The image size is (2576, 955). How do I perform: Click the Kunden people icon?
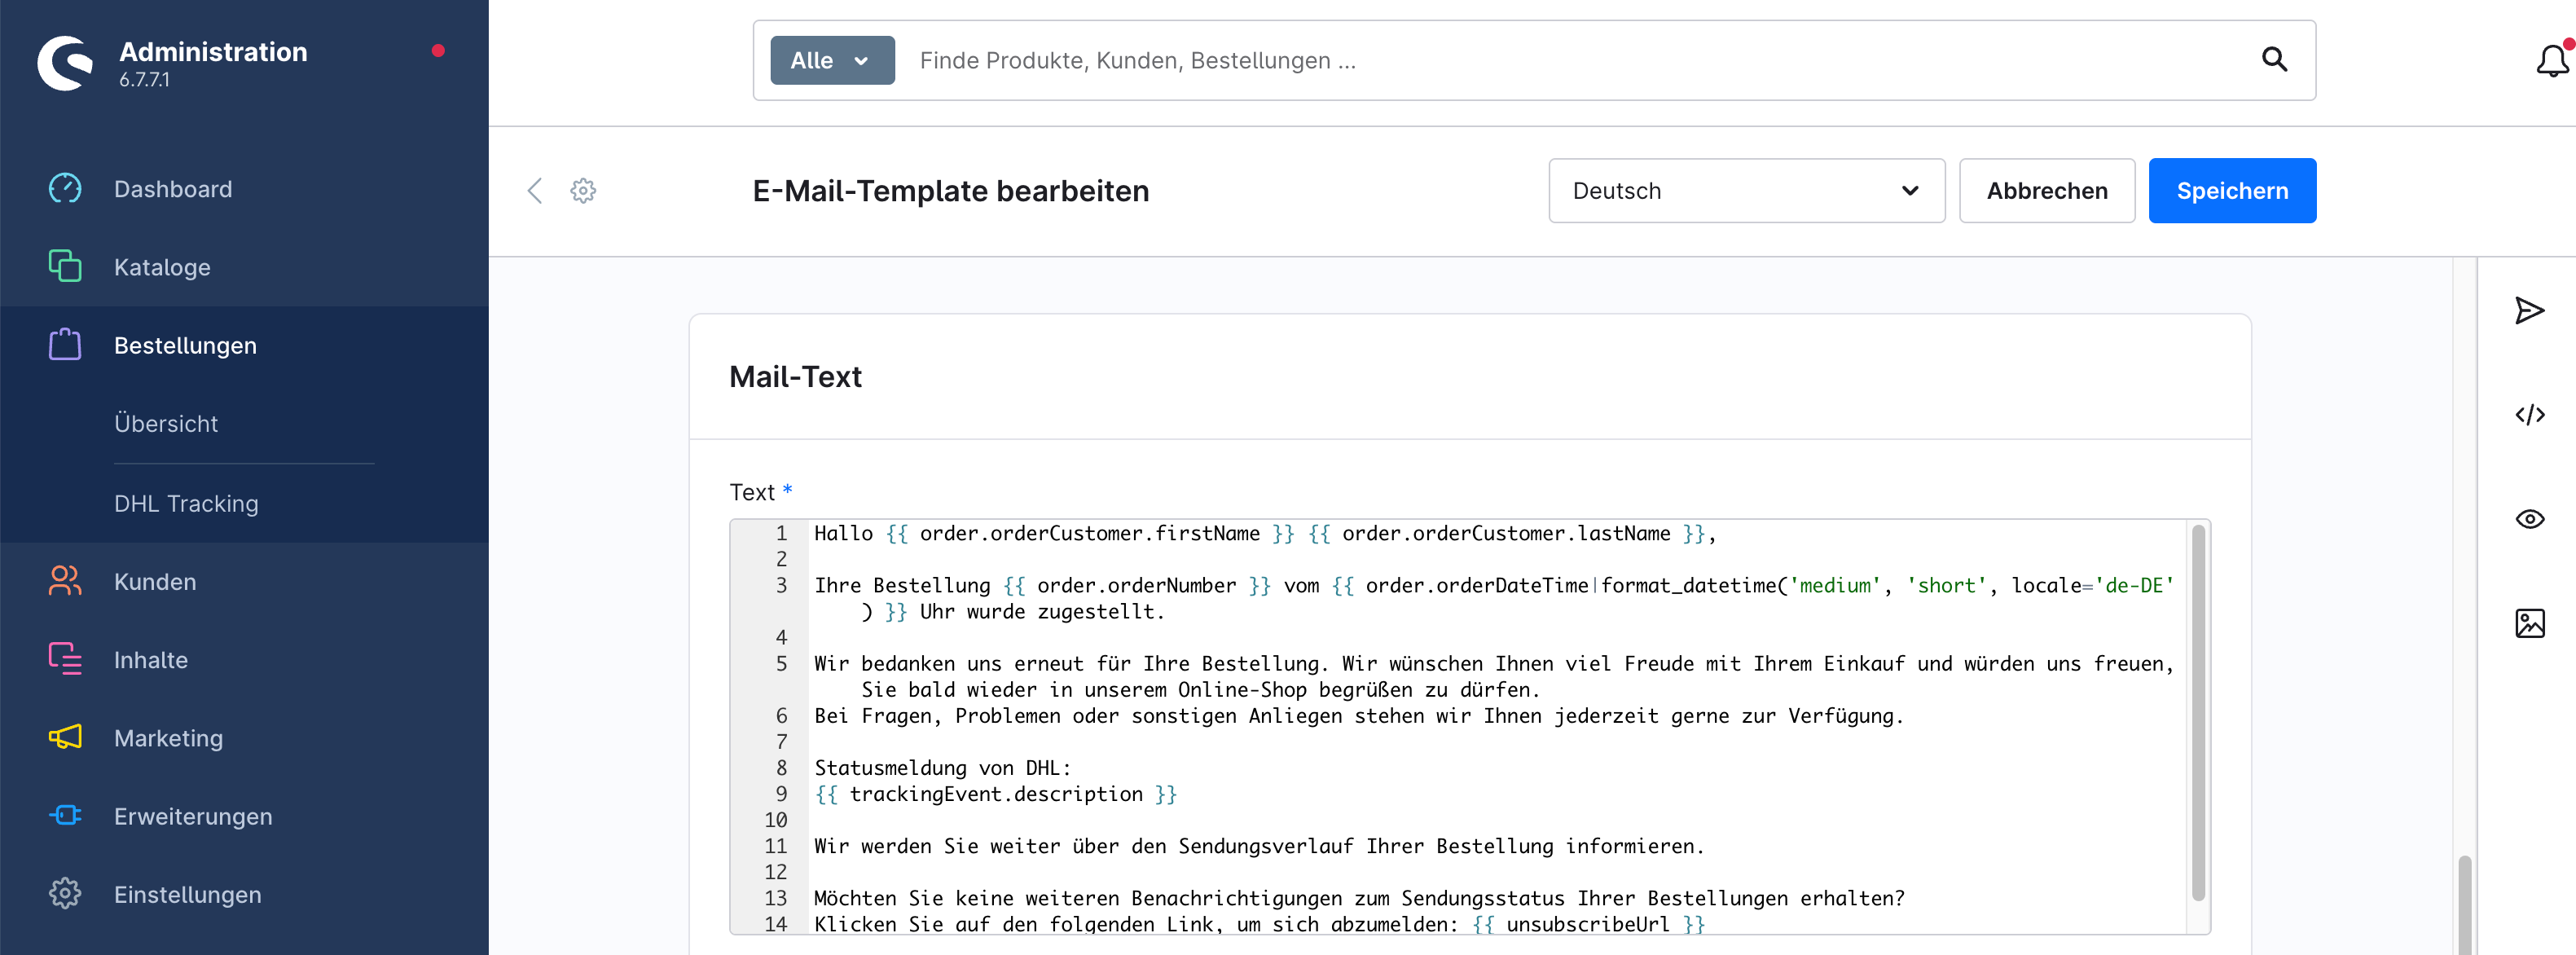[x=65, y=581]
